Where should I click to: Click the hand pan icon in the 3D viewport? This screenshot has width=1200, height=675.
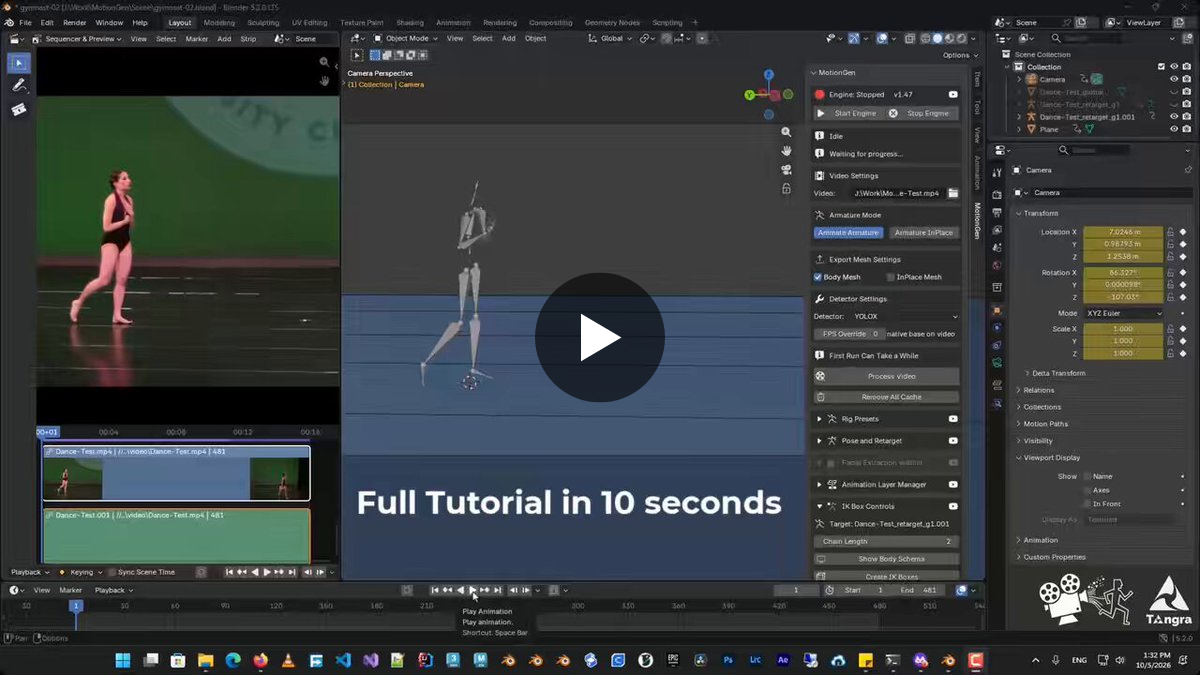pyautogui.click(x=787, y=151)
